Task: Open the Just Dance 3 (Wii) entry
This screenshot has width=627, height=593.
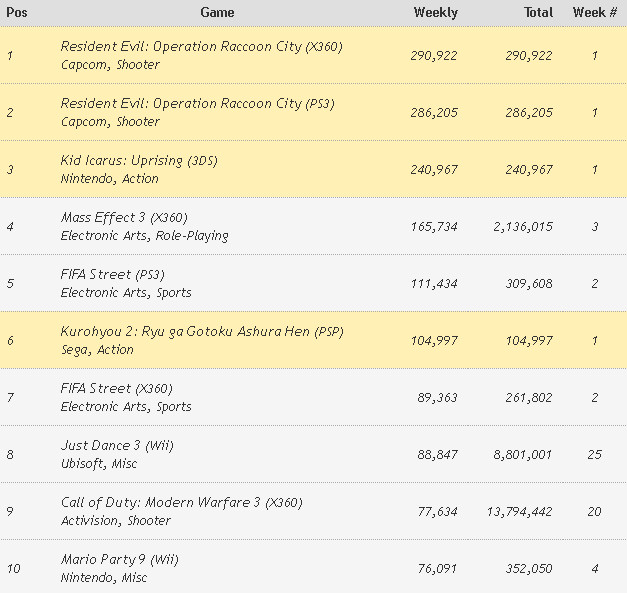Action: 117,446
